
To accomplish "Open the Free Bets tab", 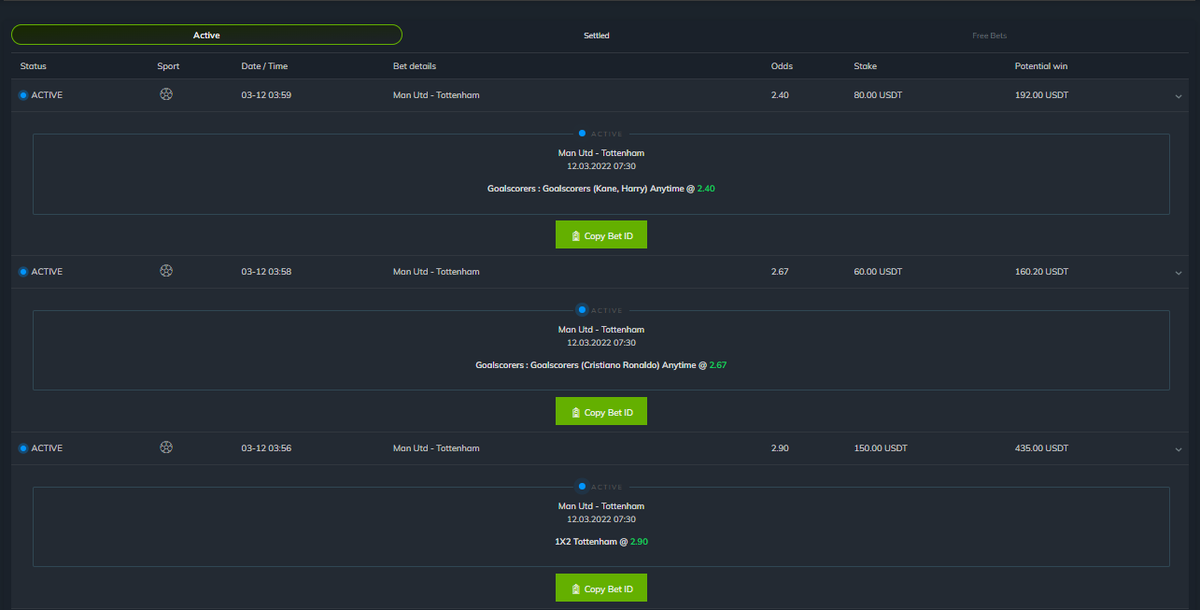I will pos(989,35).
